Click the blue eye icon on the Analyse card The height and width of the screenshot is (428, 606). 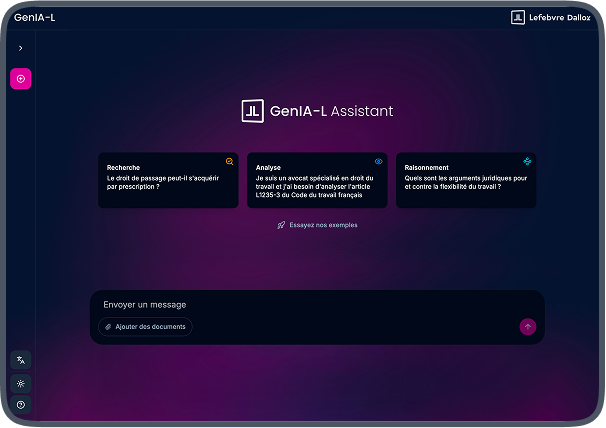tap(379, 162)
